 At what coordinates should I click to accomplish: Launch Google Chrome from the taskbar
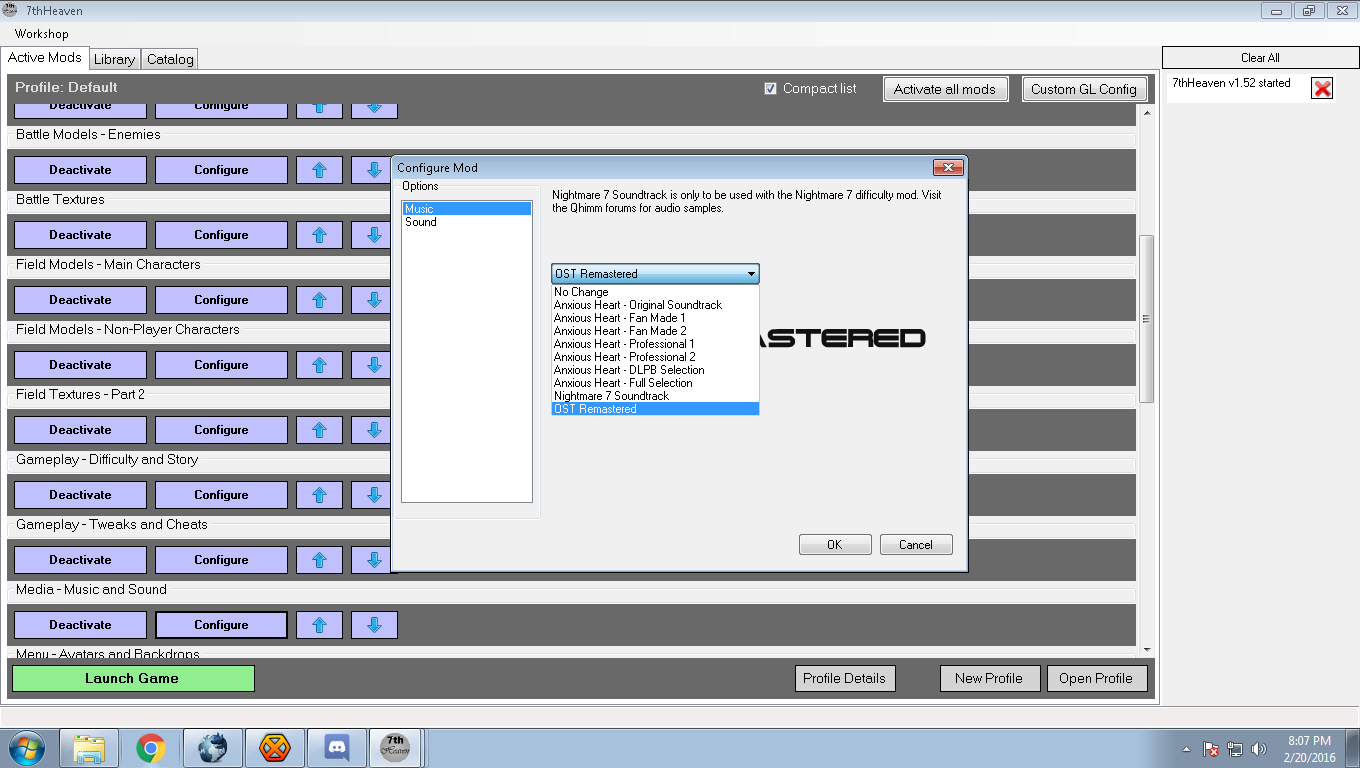click(x=151, y=748)
